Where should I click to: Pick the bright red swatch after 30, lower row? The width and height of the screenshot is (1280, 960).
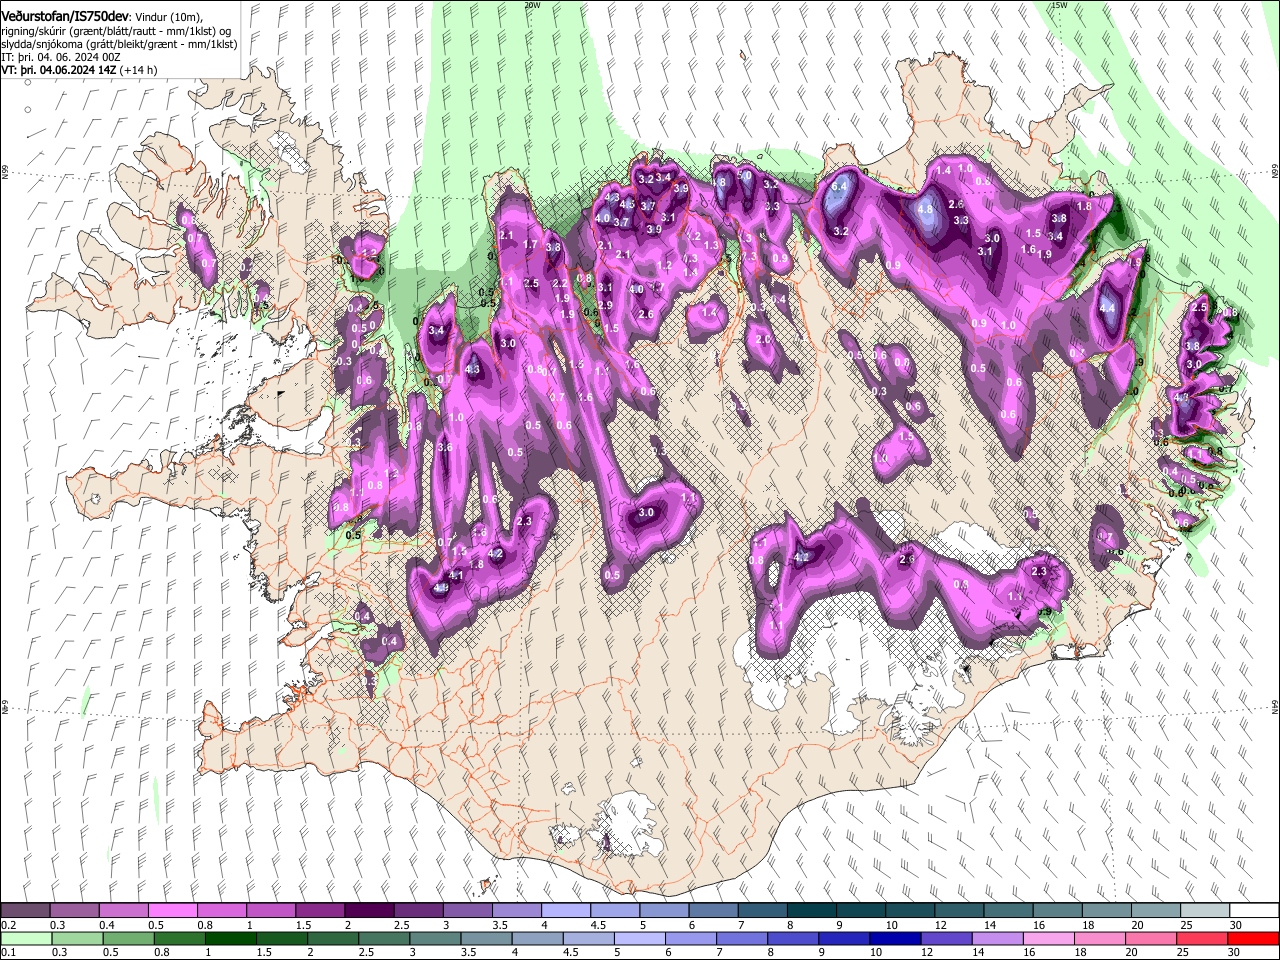coord(1253,938)
